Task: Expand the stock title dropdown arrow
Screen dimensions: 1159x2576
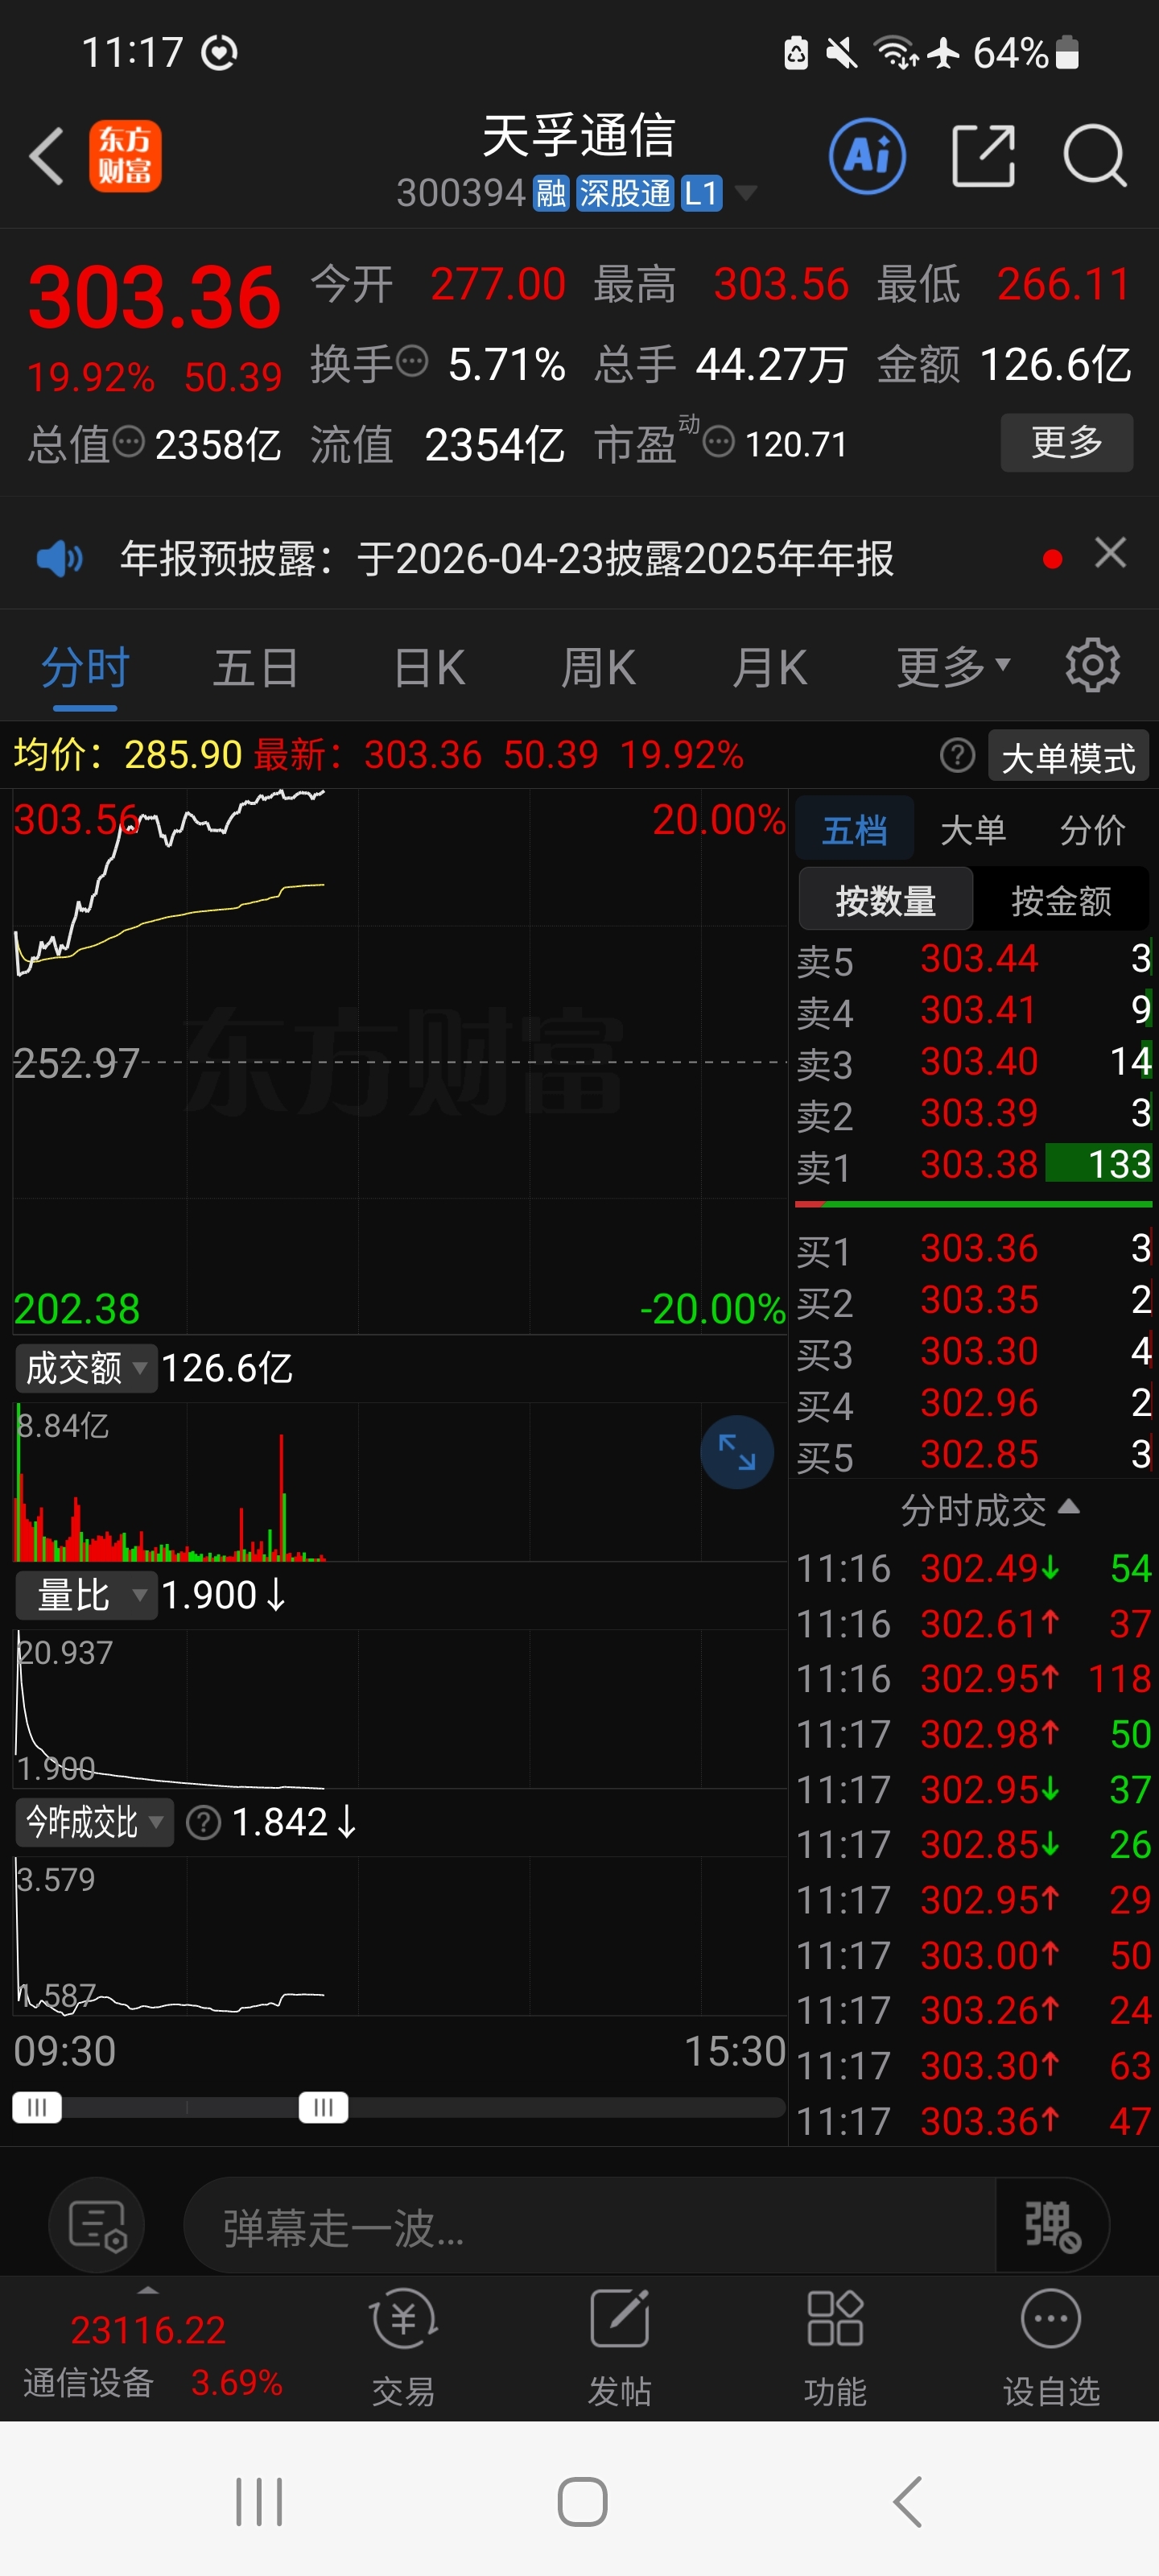Action: (745, 192)
